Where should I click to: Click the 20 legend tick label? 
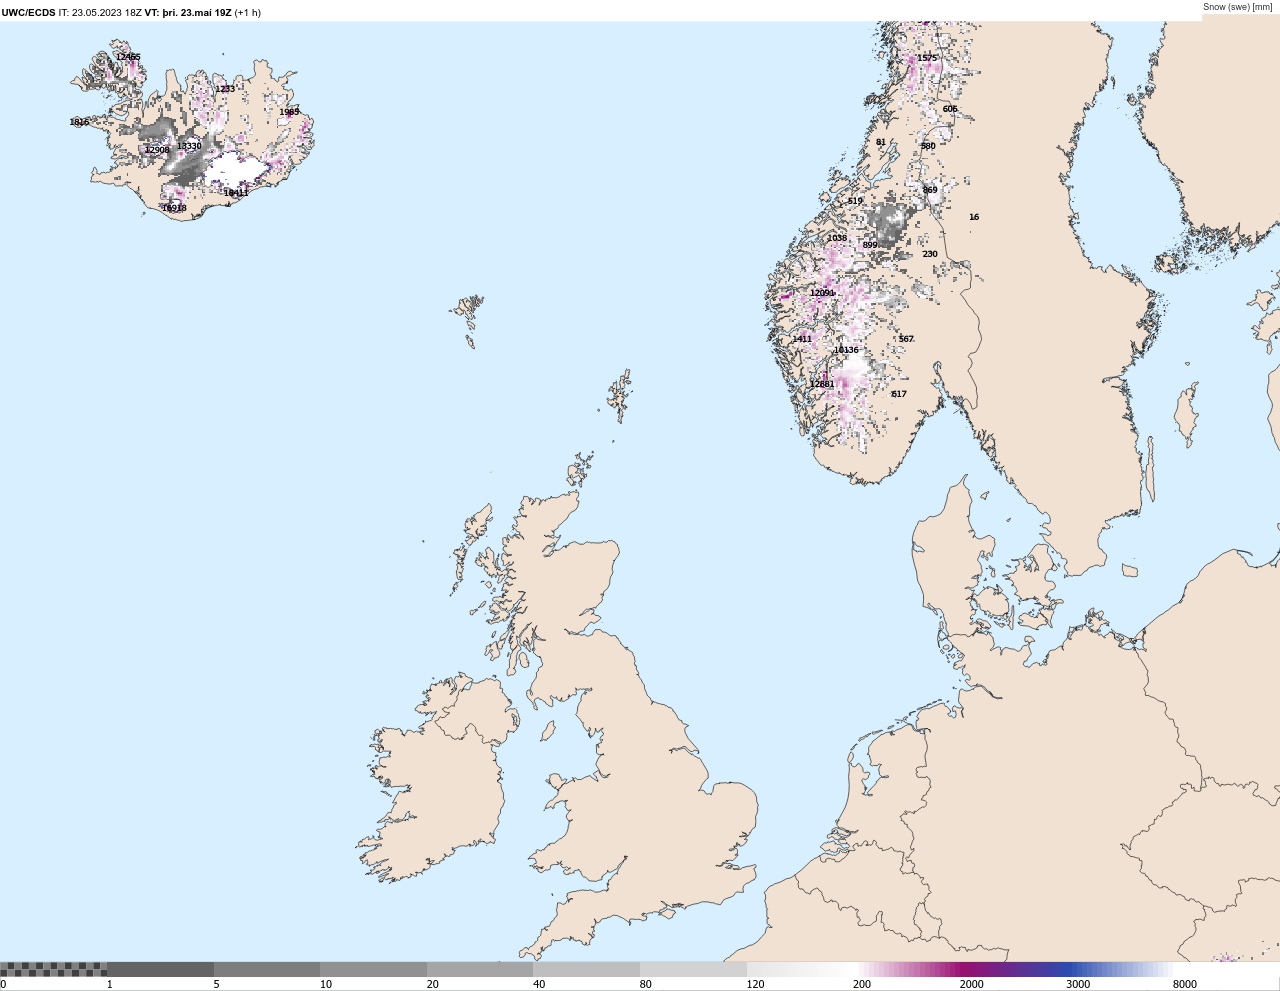tap(432, 985)
